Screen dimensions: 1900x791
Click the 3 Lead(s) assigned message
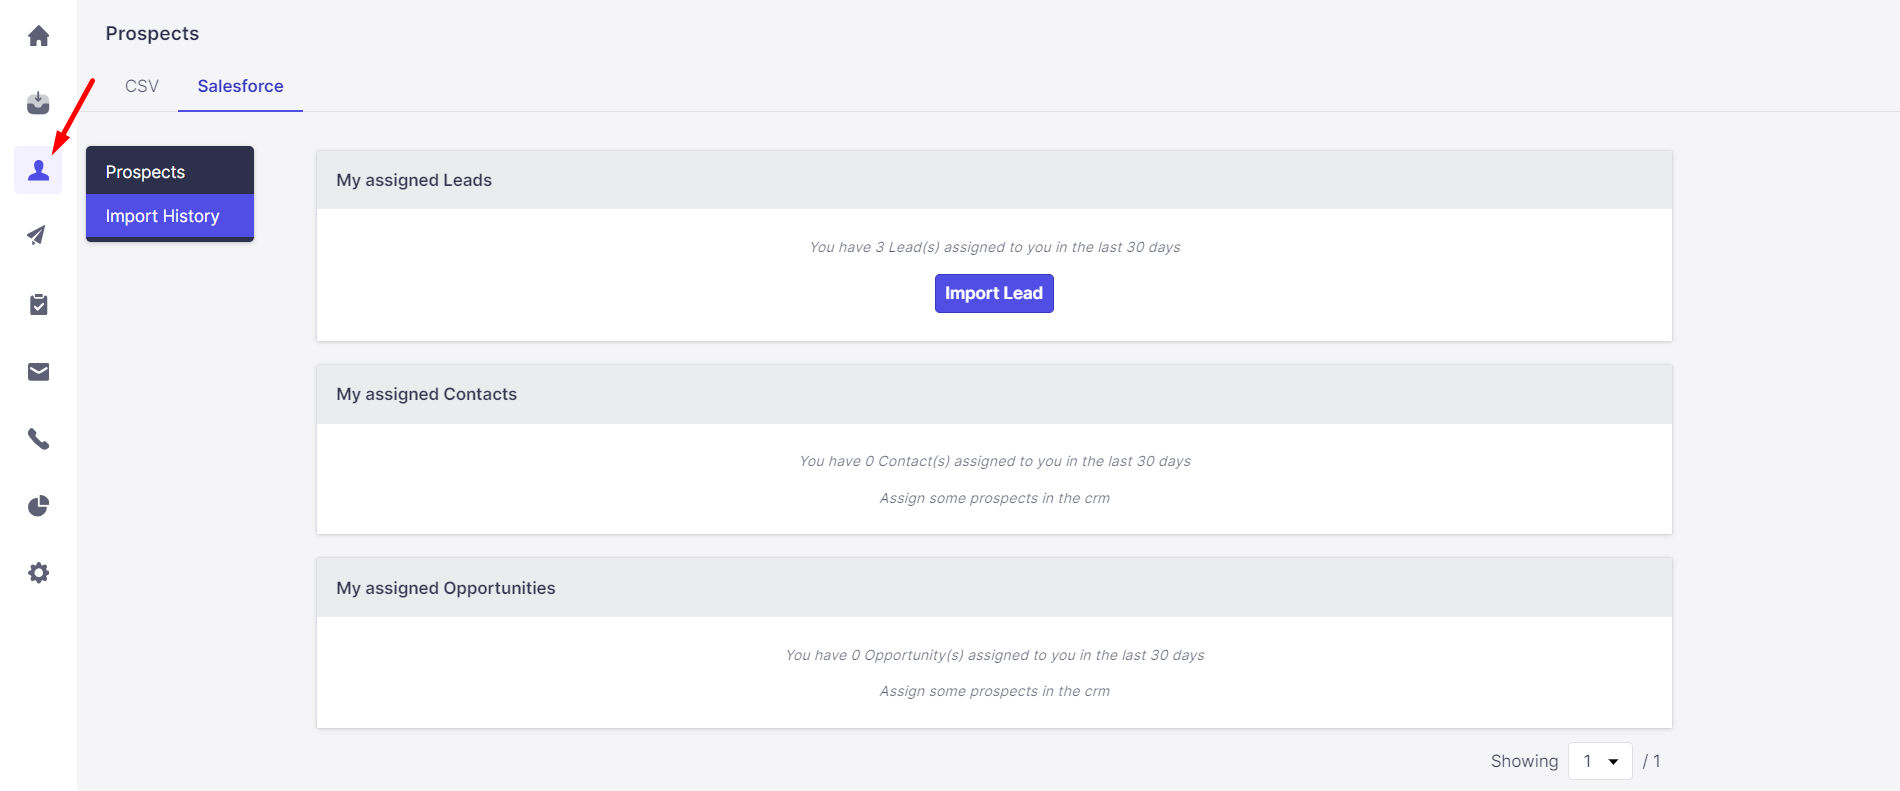point(994,247)
